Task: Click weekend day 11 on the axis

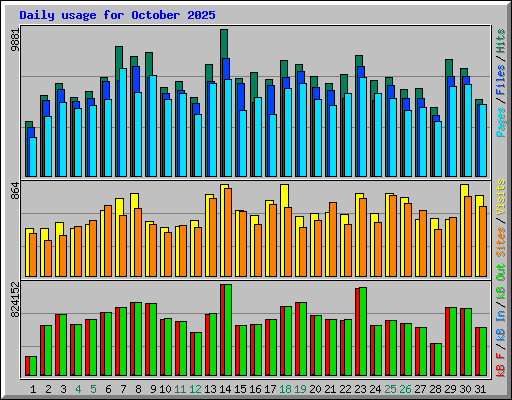Action: [x=180, y=389]
